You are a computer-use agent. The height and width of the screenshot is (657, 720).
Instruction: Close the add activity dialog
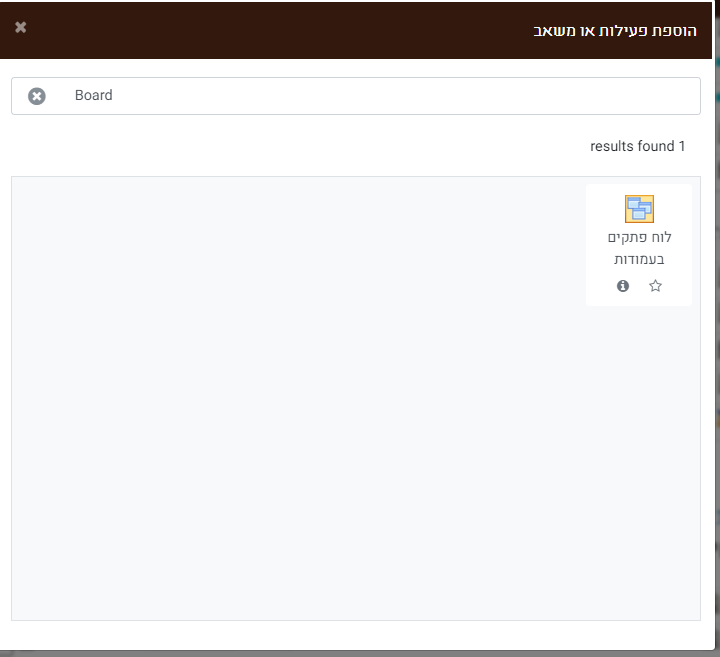[21, 27]
